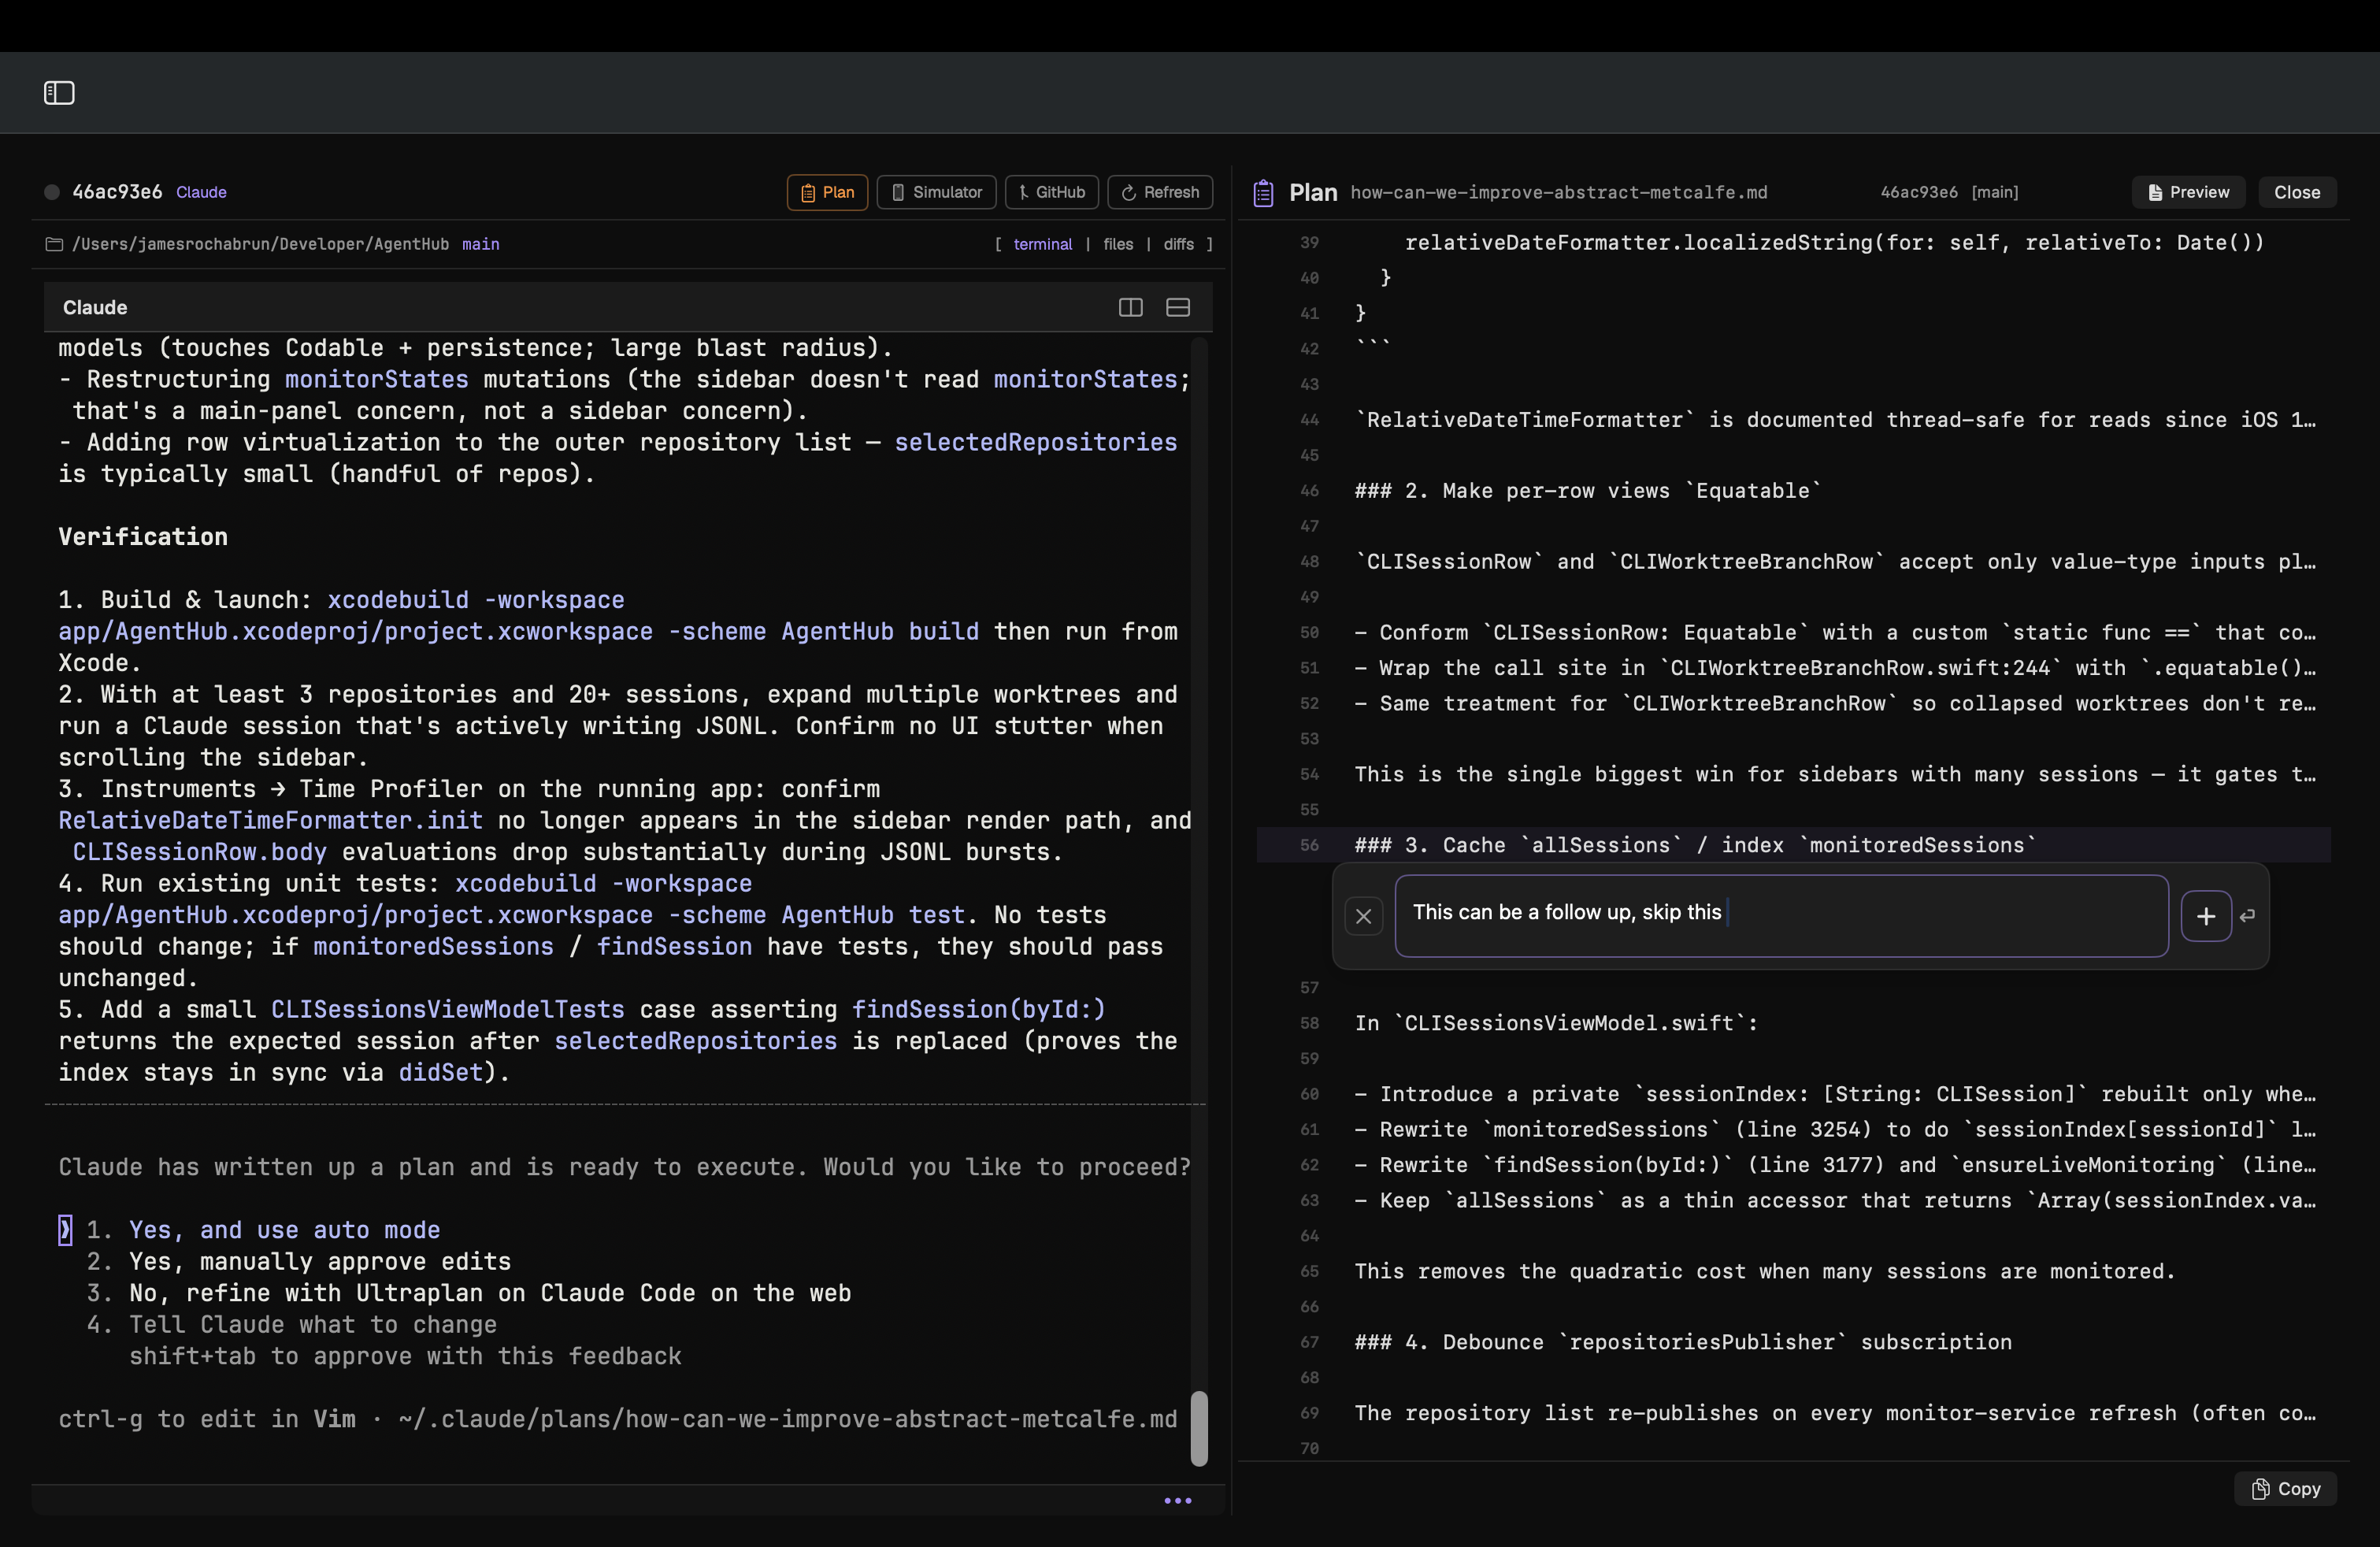Click line 60 Introduce a private sessionIndex bullet
The height and width of the screenshot is (1547, 2380).
point(1834,1094)
